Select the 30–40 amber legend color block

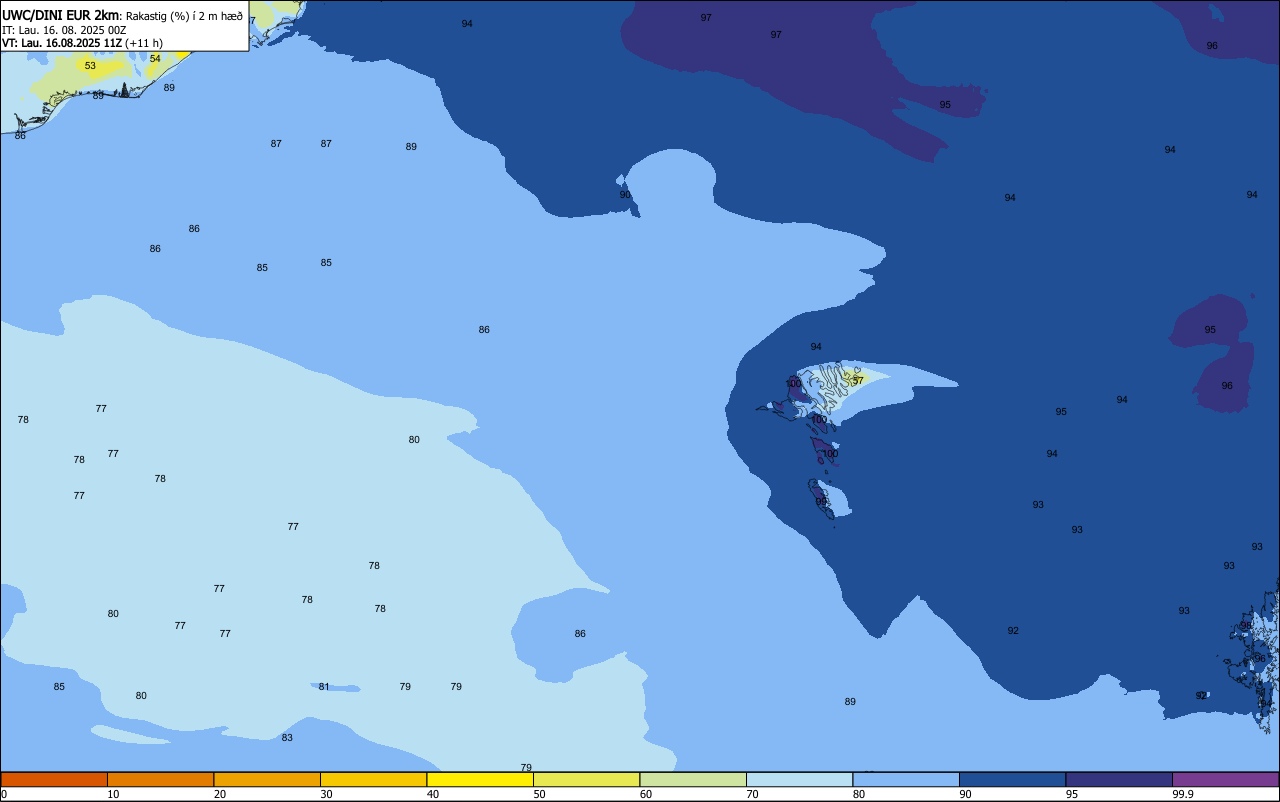point(373,779)
